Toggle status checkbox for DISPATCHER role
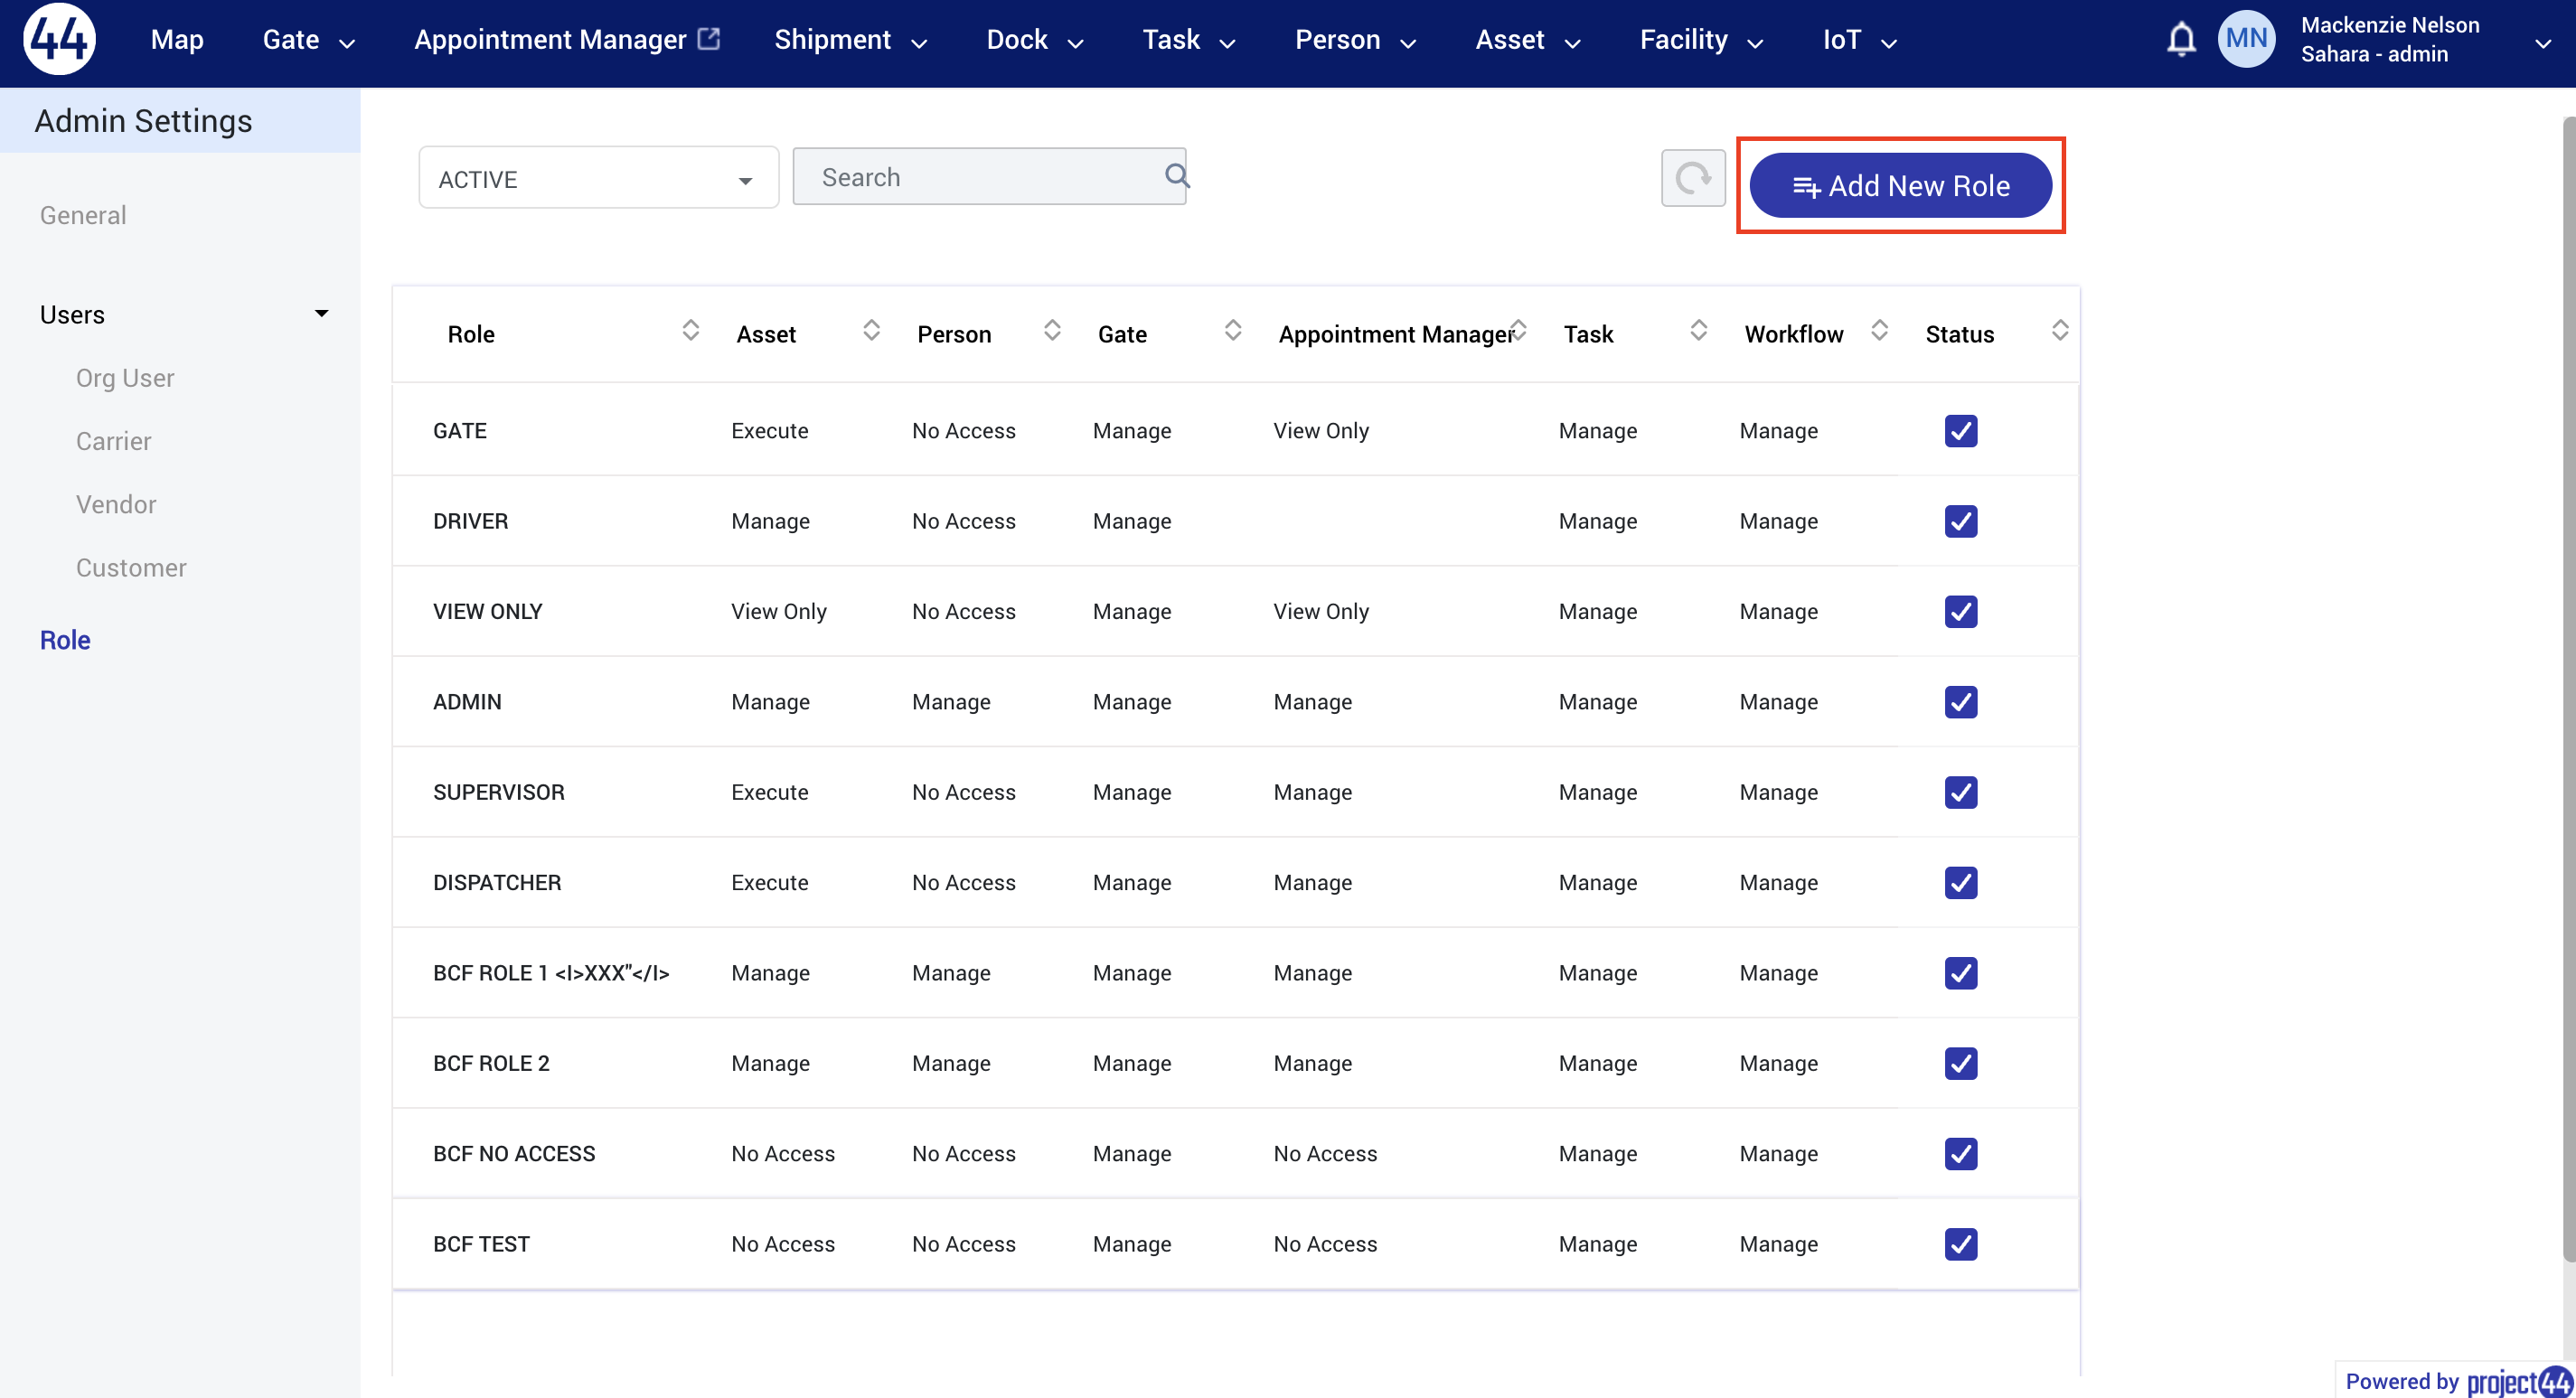 point(1960,882)
